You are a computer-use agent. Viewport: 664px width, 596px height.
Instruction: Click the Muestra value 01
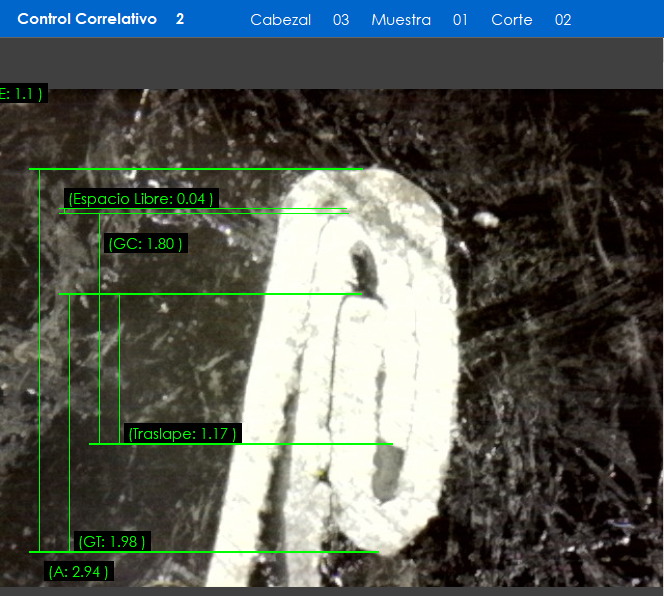(x=460, y=20)
